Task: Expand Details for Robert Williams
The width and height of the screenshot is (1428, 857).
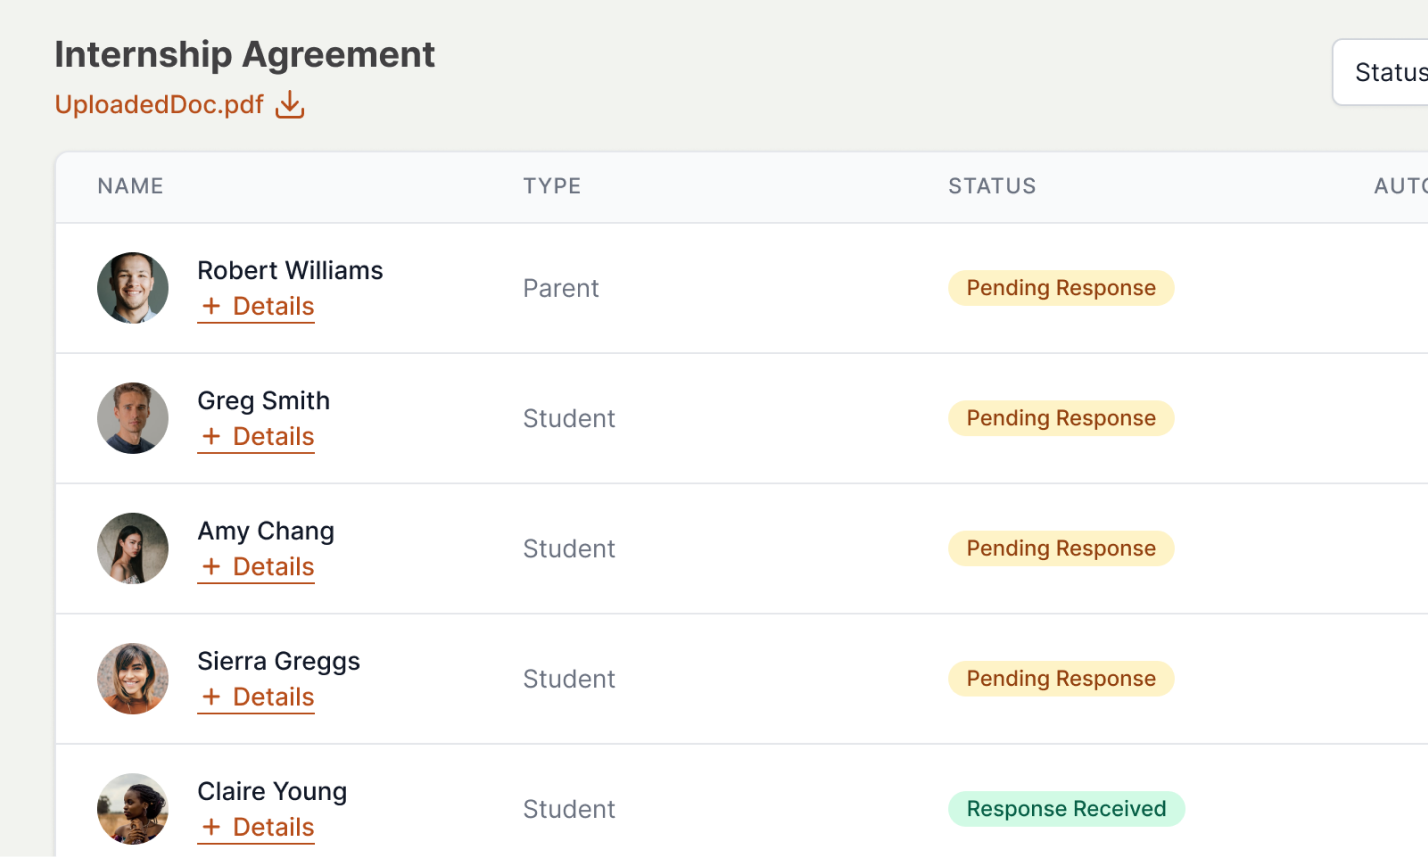Action: pyautogui.click(x=256, y=307)
